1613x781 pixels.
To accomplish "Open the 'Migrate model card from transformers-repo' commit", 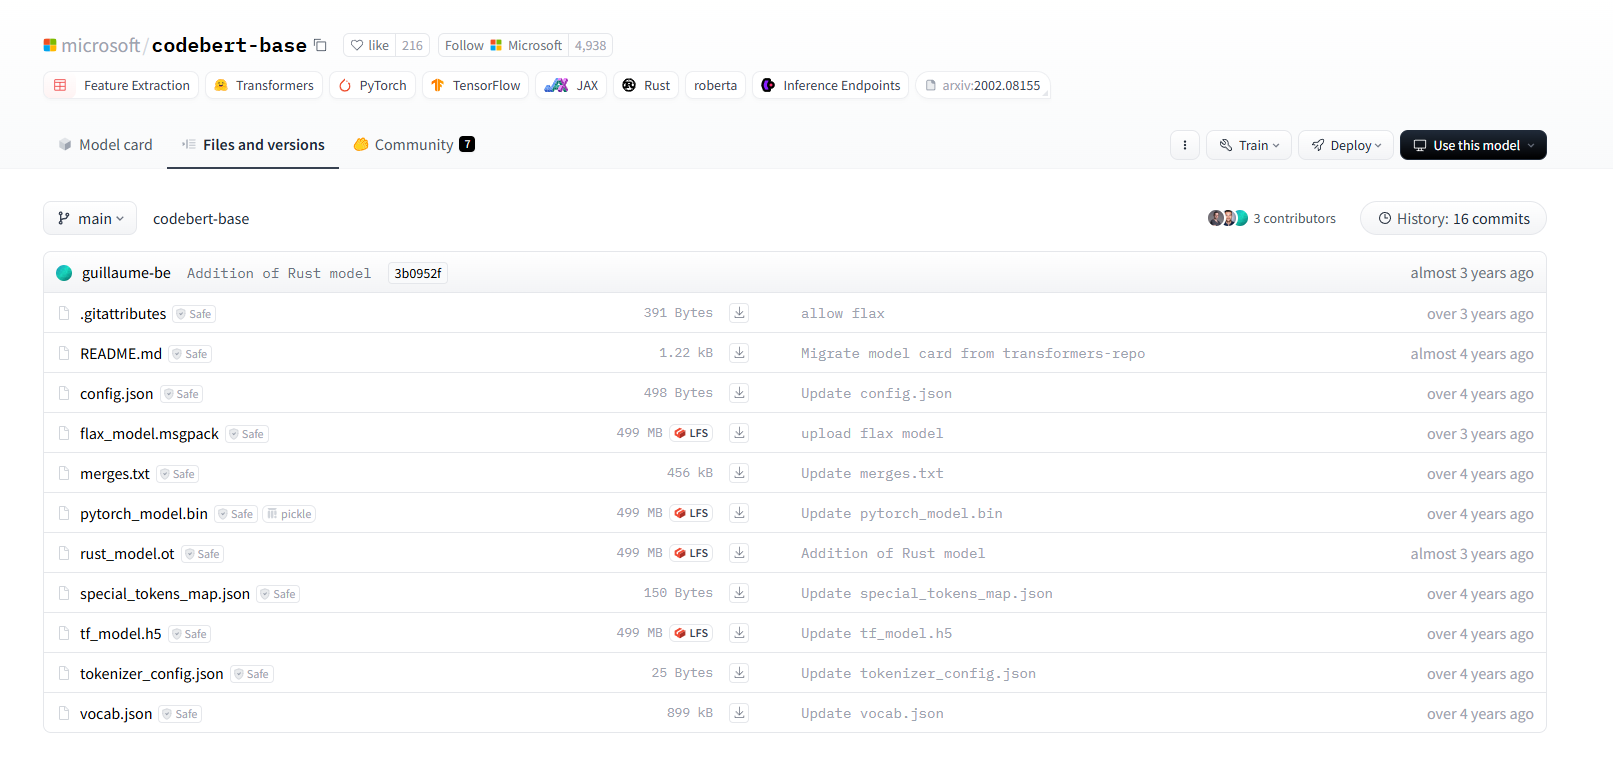I will click(973, 353).
